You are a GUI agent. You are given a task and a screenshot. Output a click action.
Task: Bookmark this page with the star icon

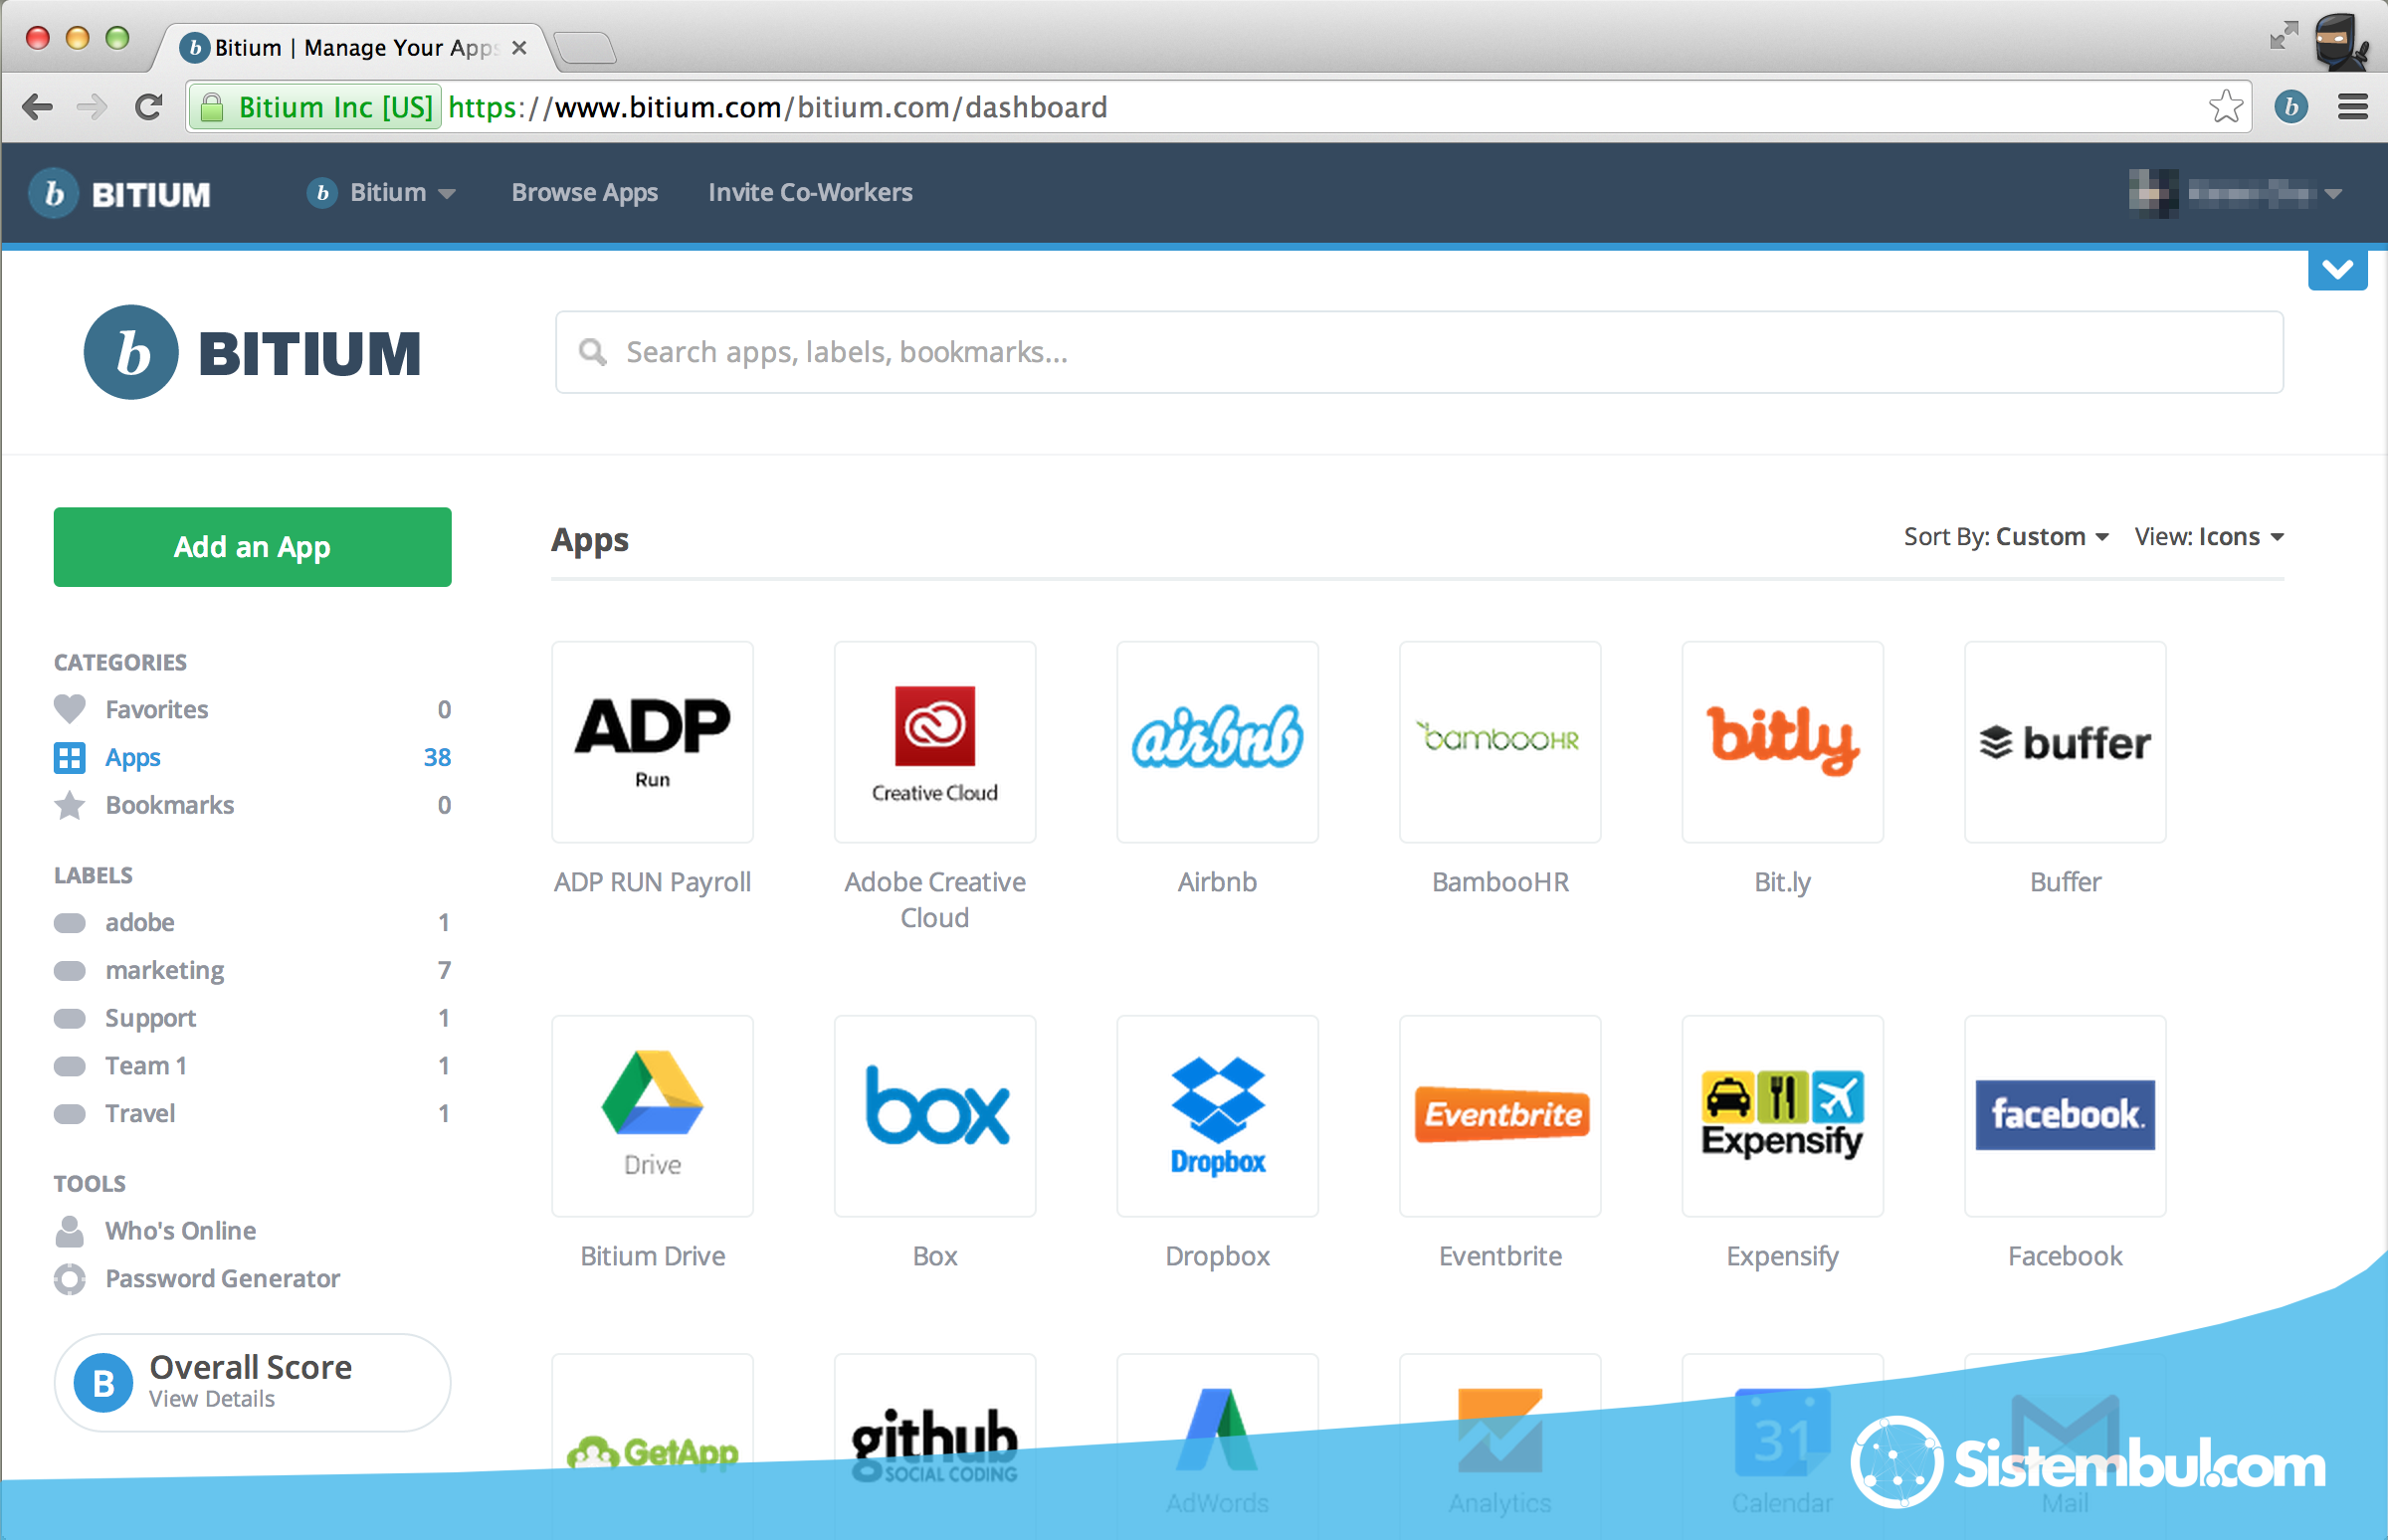(2225, 106)
